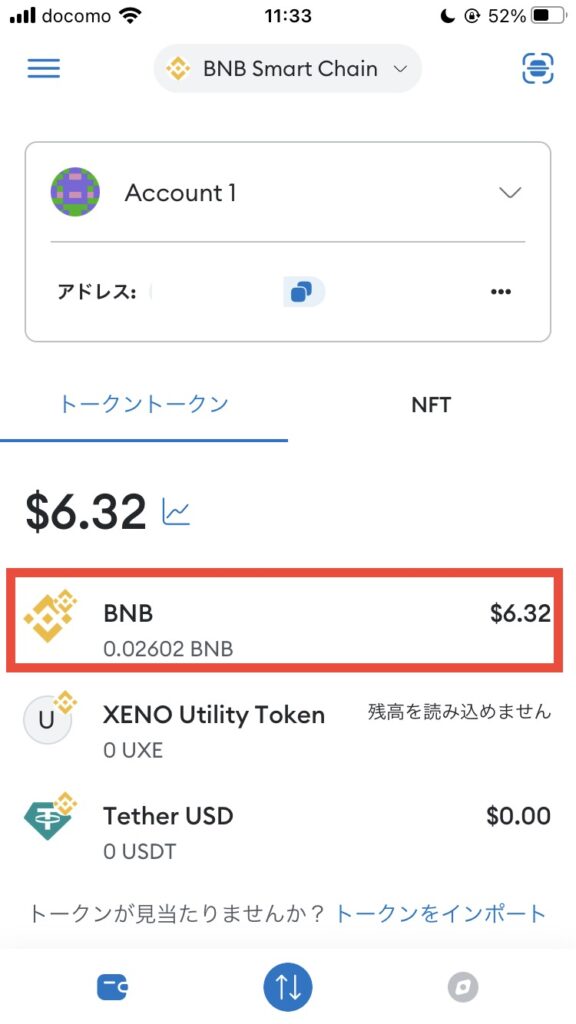Tap the swap arrows action button
This screenshot has width=576, height=1024.
point(288,987)
